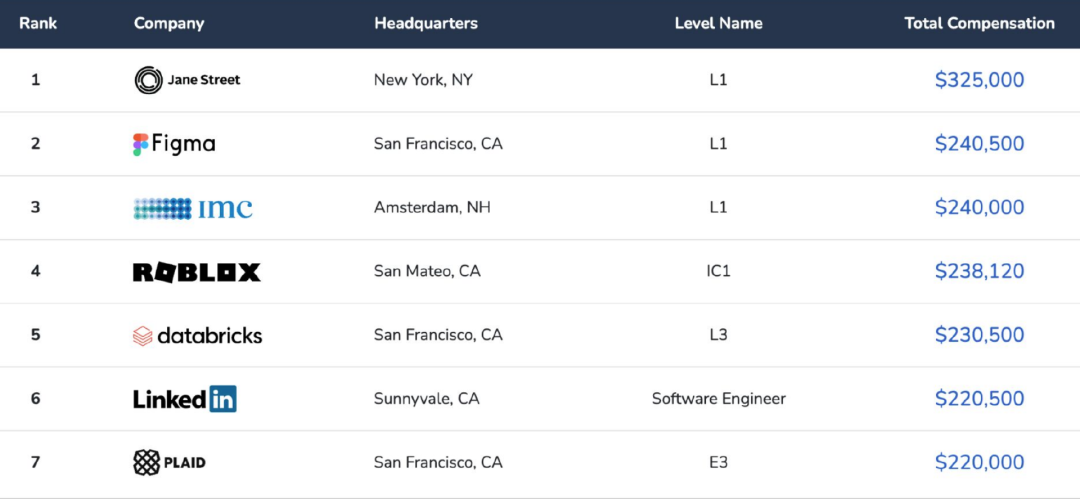Click the Company column header
This screenshot has width=1080, height=499.
tap(169, 23)
